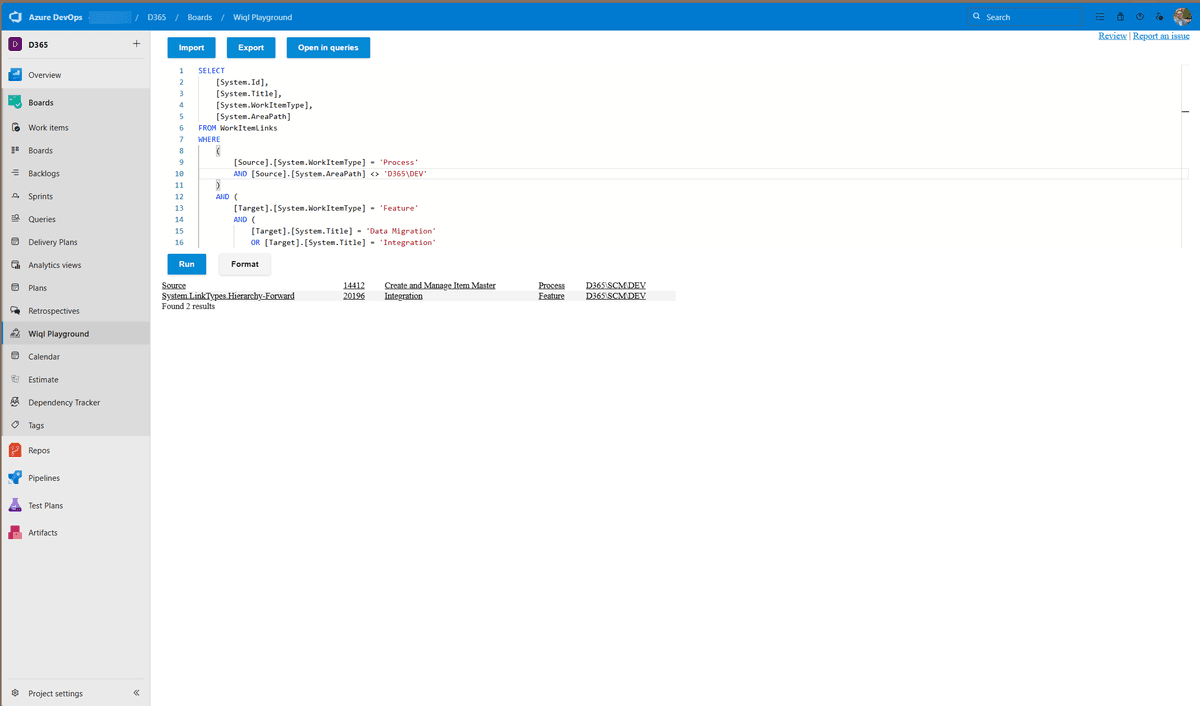Viewport: 1200px width, 706px height.
Task: Click 'Found 2 results' text
Action: 188,306
